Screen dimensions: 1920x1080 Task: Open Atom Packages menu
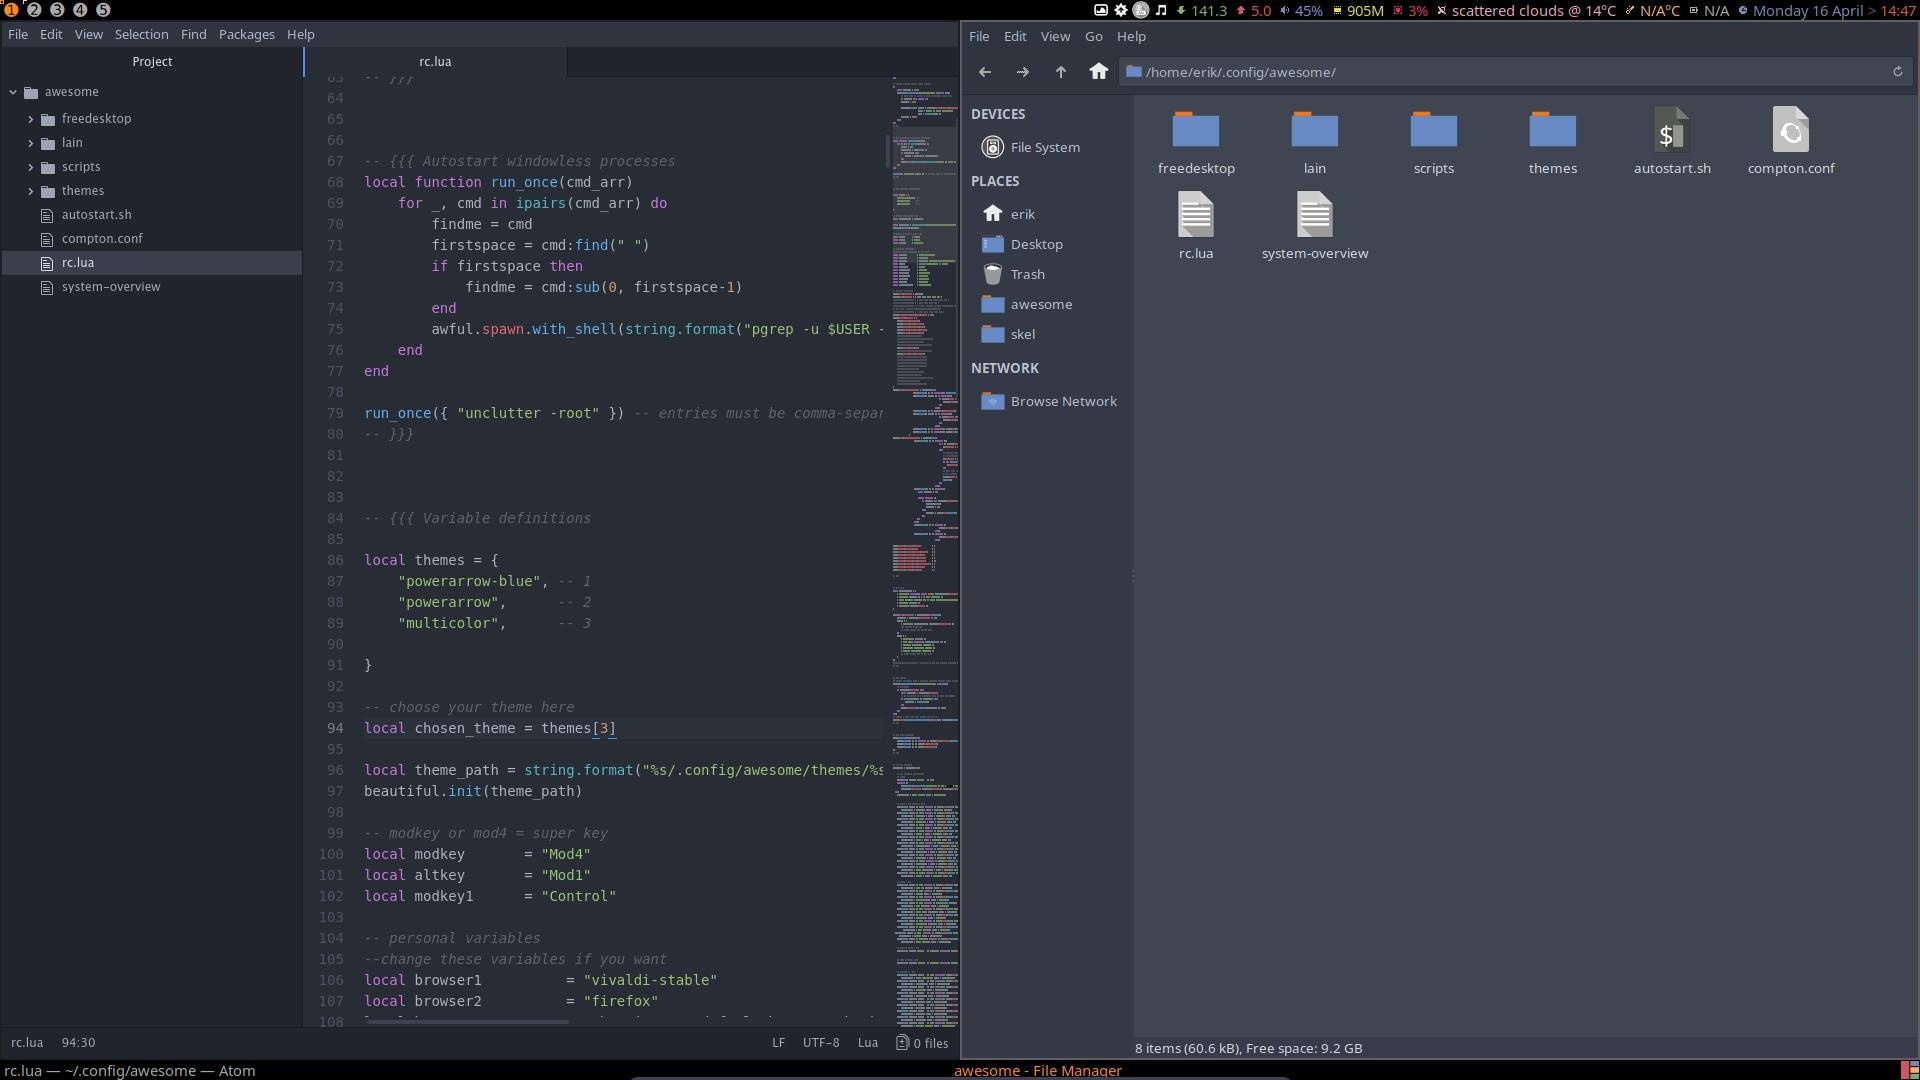click(246, 34)
